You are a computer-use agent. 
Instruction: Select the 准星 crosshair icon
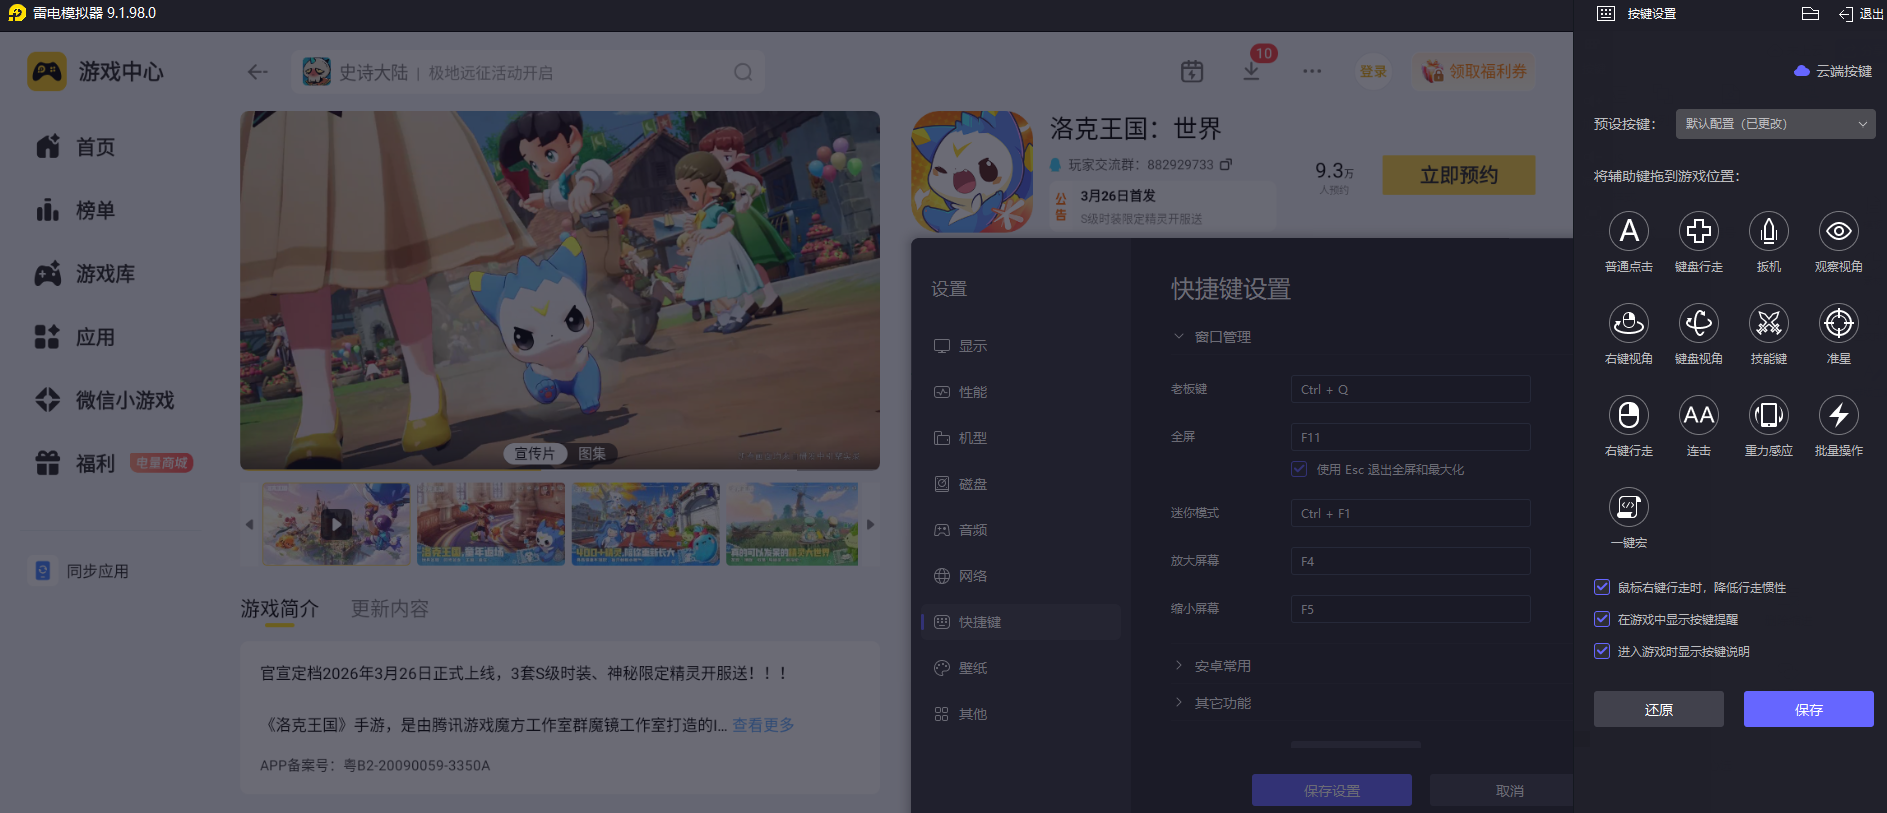tap(1838, 323)
